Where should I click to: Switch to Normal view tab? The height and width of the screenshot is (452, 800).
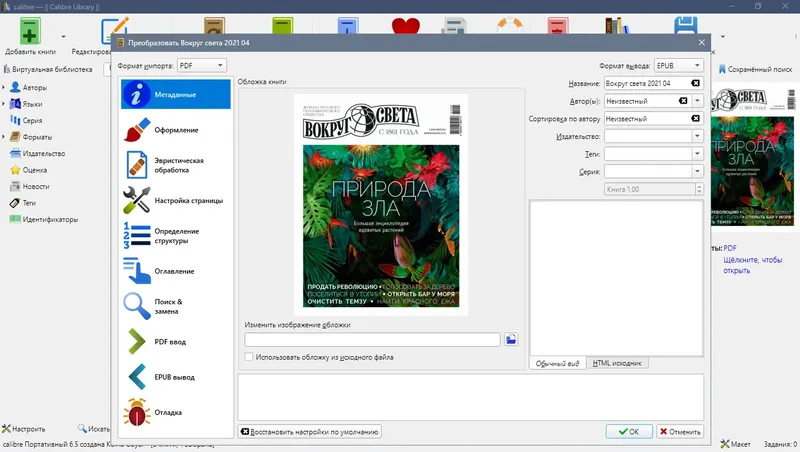pos(557,363)
